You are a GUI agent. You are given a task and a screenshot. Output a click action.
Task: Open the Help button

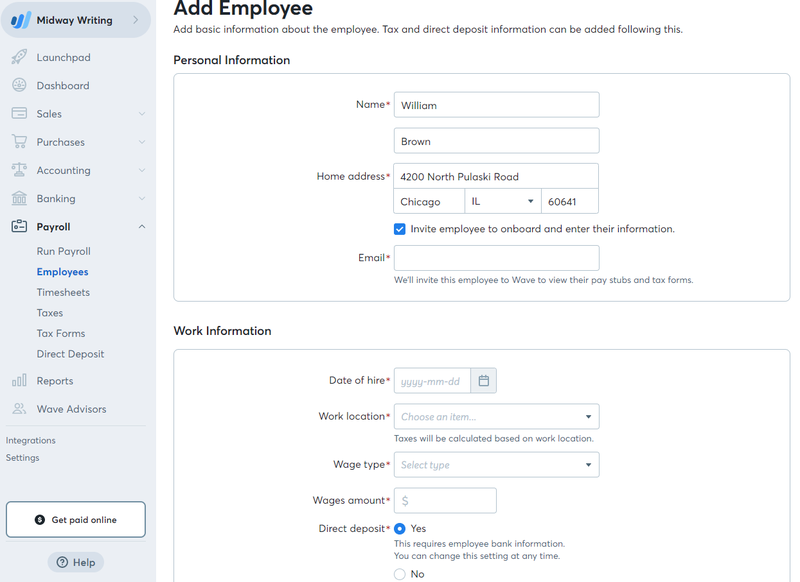click(x=76, y=562)
